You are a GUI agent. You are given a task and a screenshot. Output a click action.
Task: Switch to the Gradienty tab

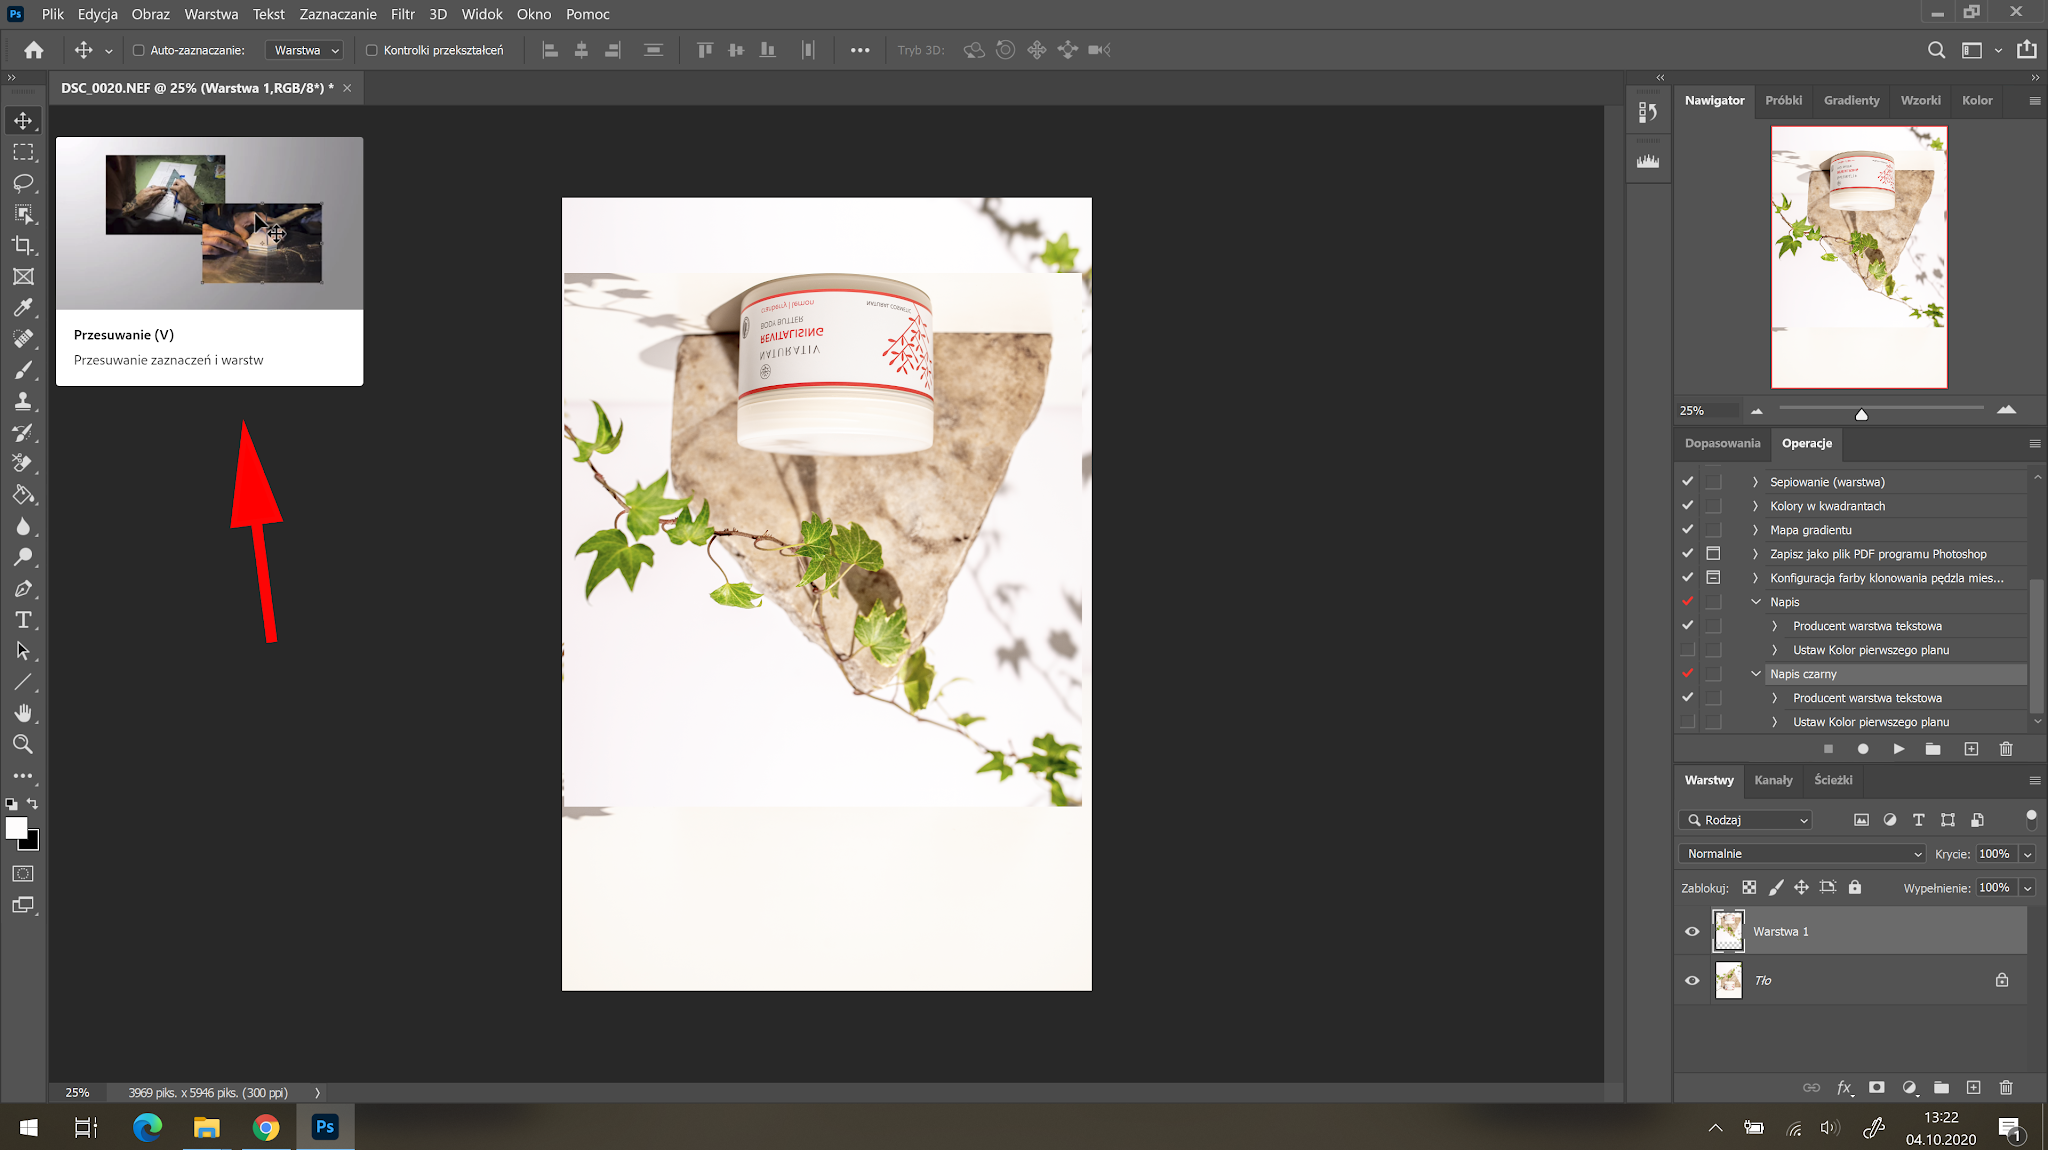(1851, 100)
